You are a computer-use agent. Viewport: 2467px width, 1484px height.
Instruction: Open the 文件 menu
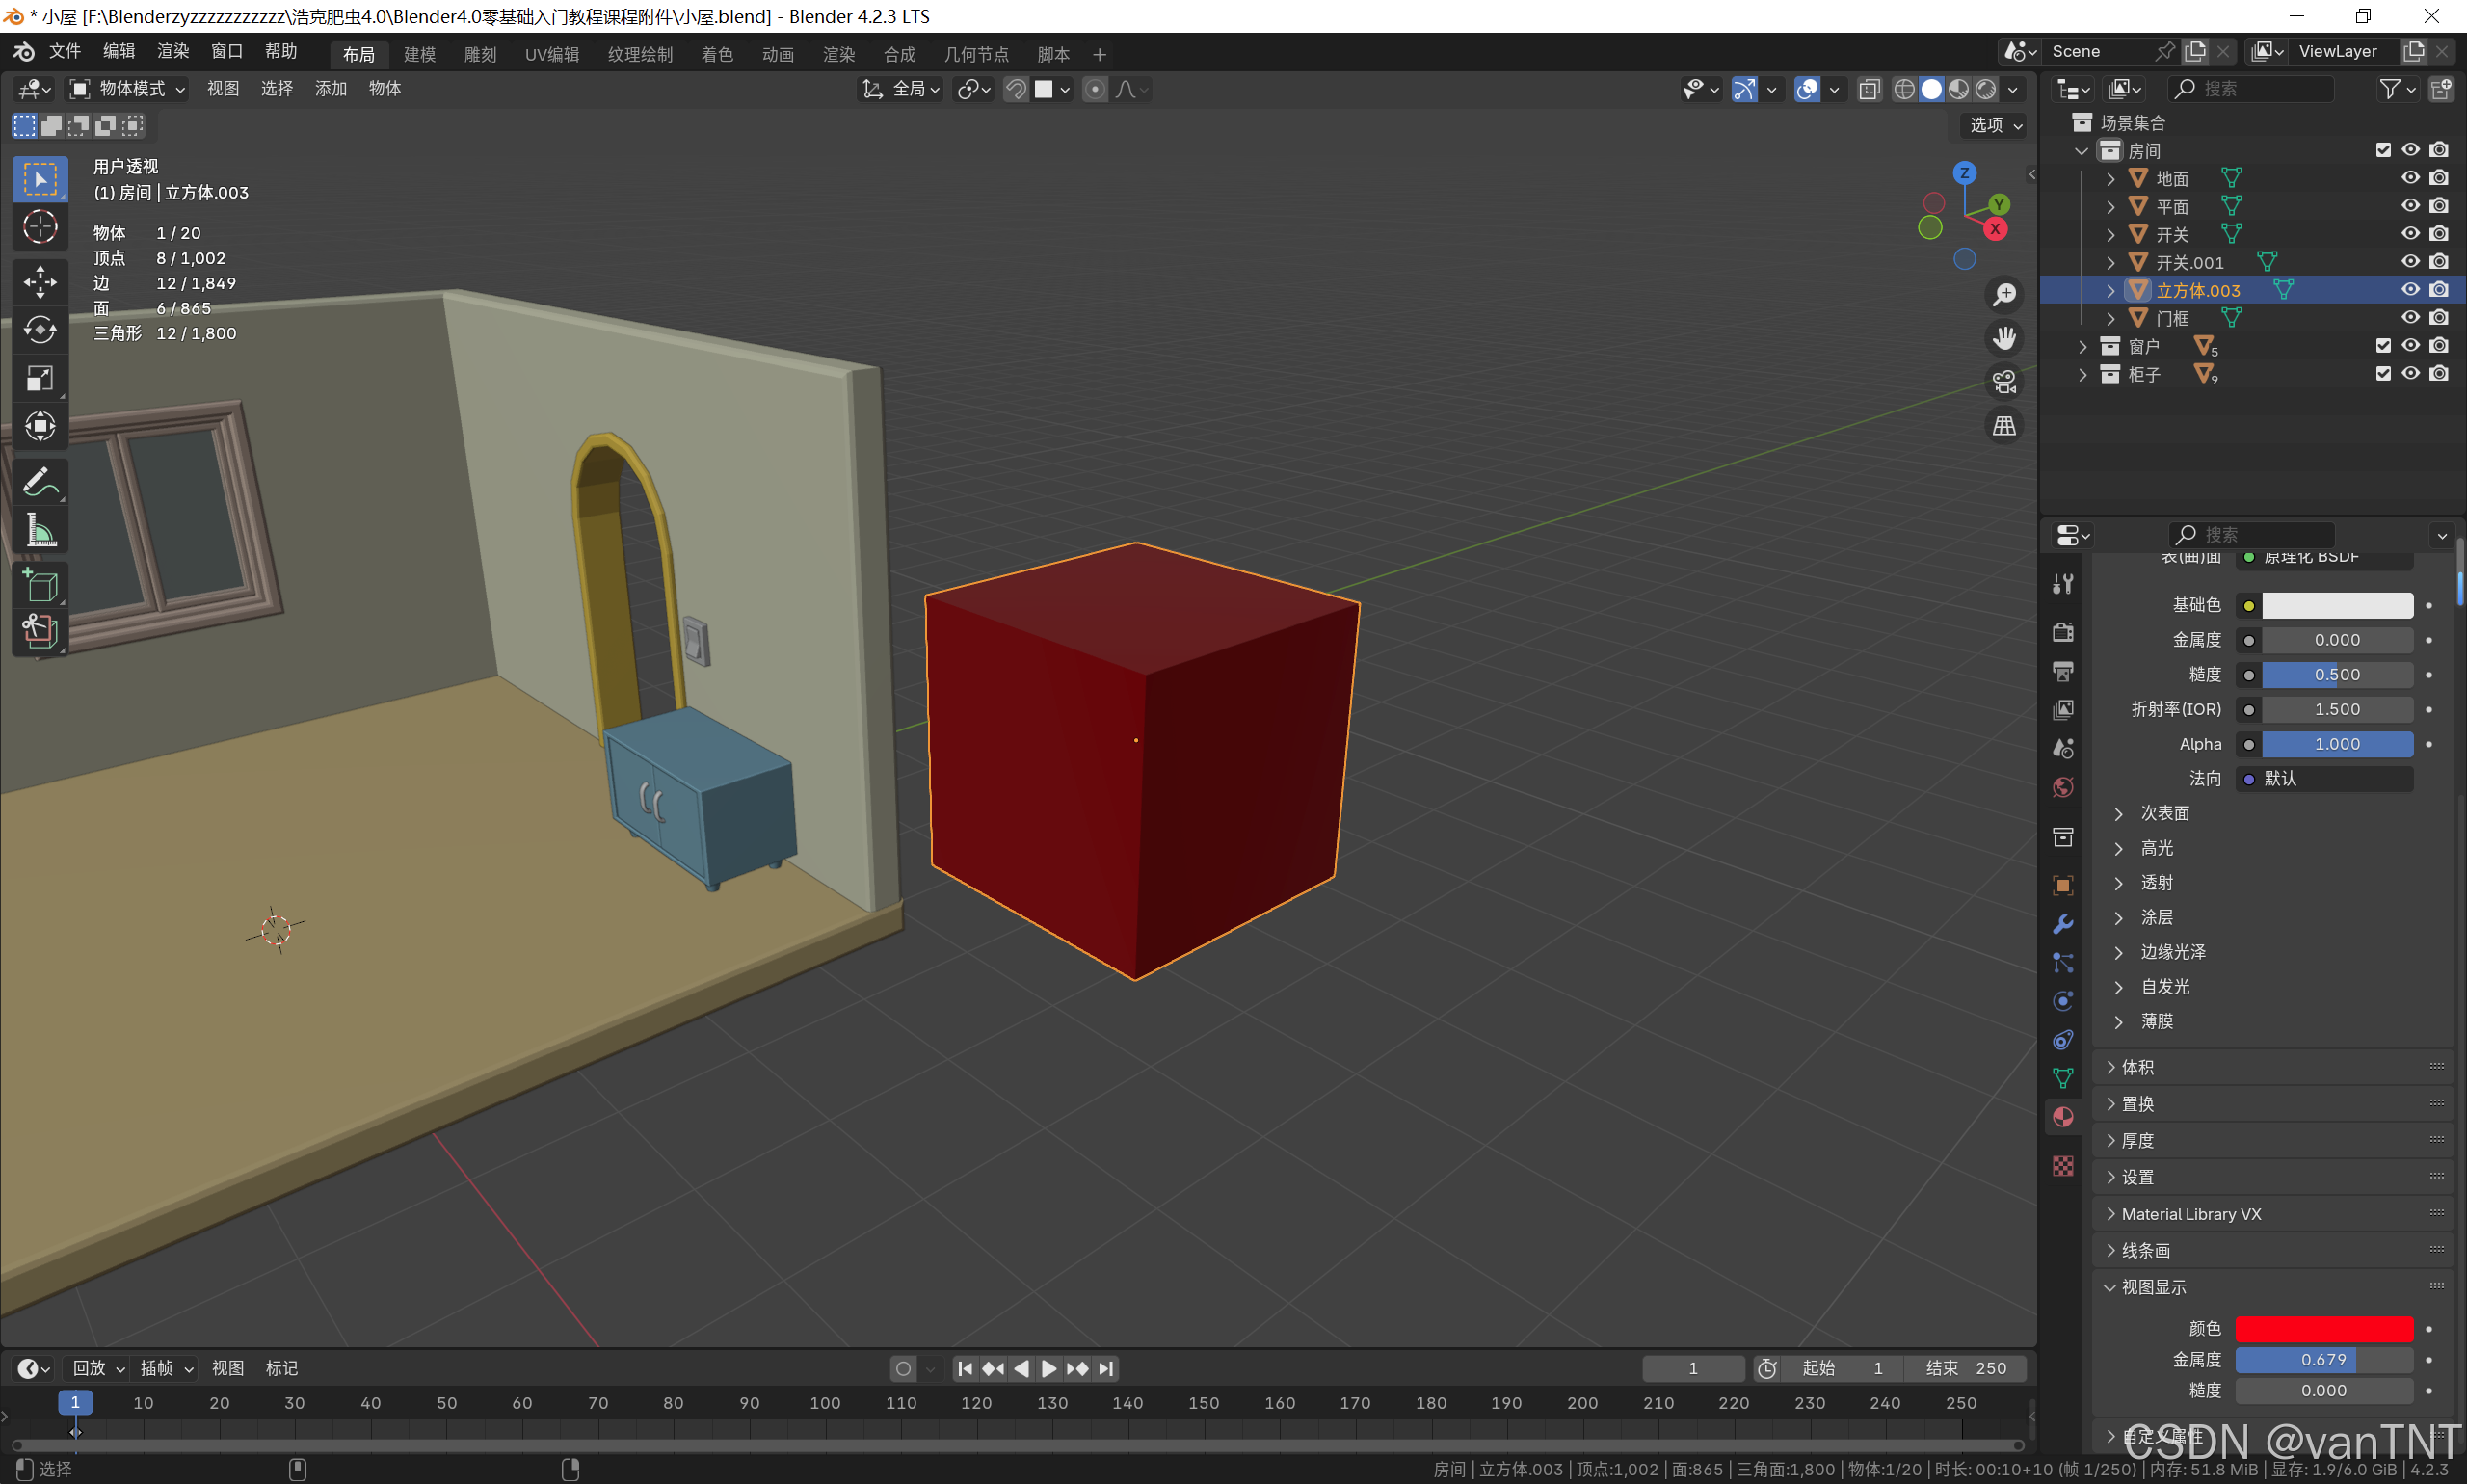pyautogui.click(x=64, y=51)
